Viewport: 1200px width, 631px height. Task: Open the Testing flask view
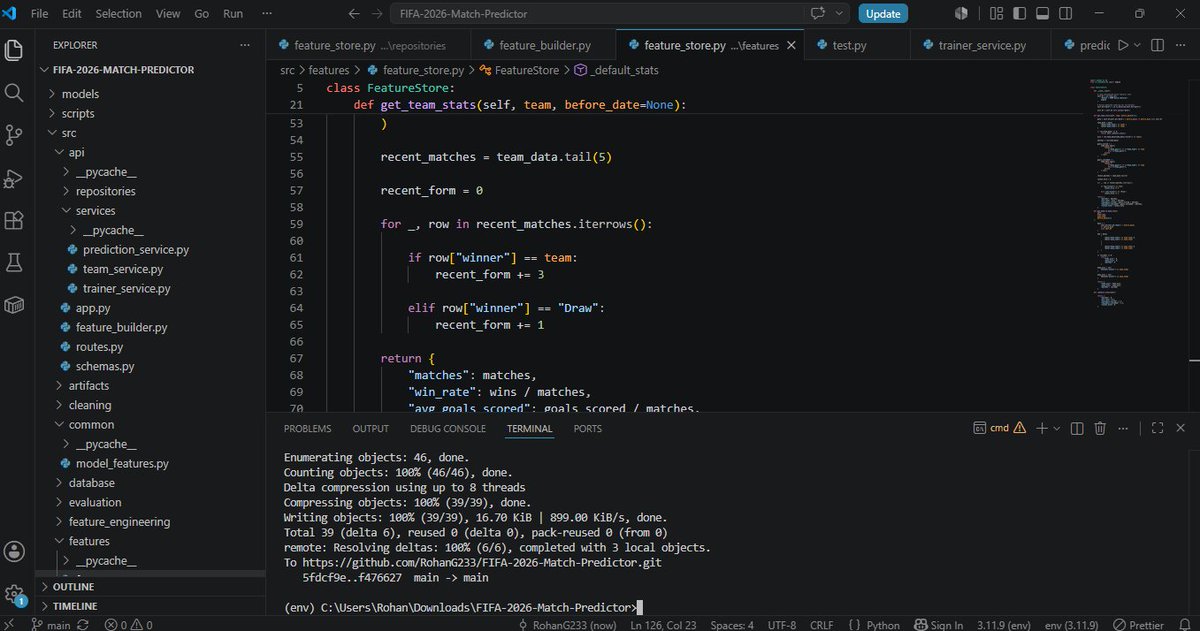point(14,262)
